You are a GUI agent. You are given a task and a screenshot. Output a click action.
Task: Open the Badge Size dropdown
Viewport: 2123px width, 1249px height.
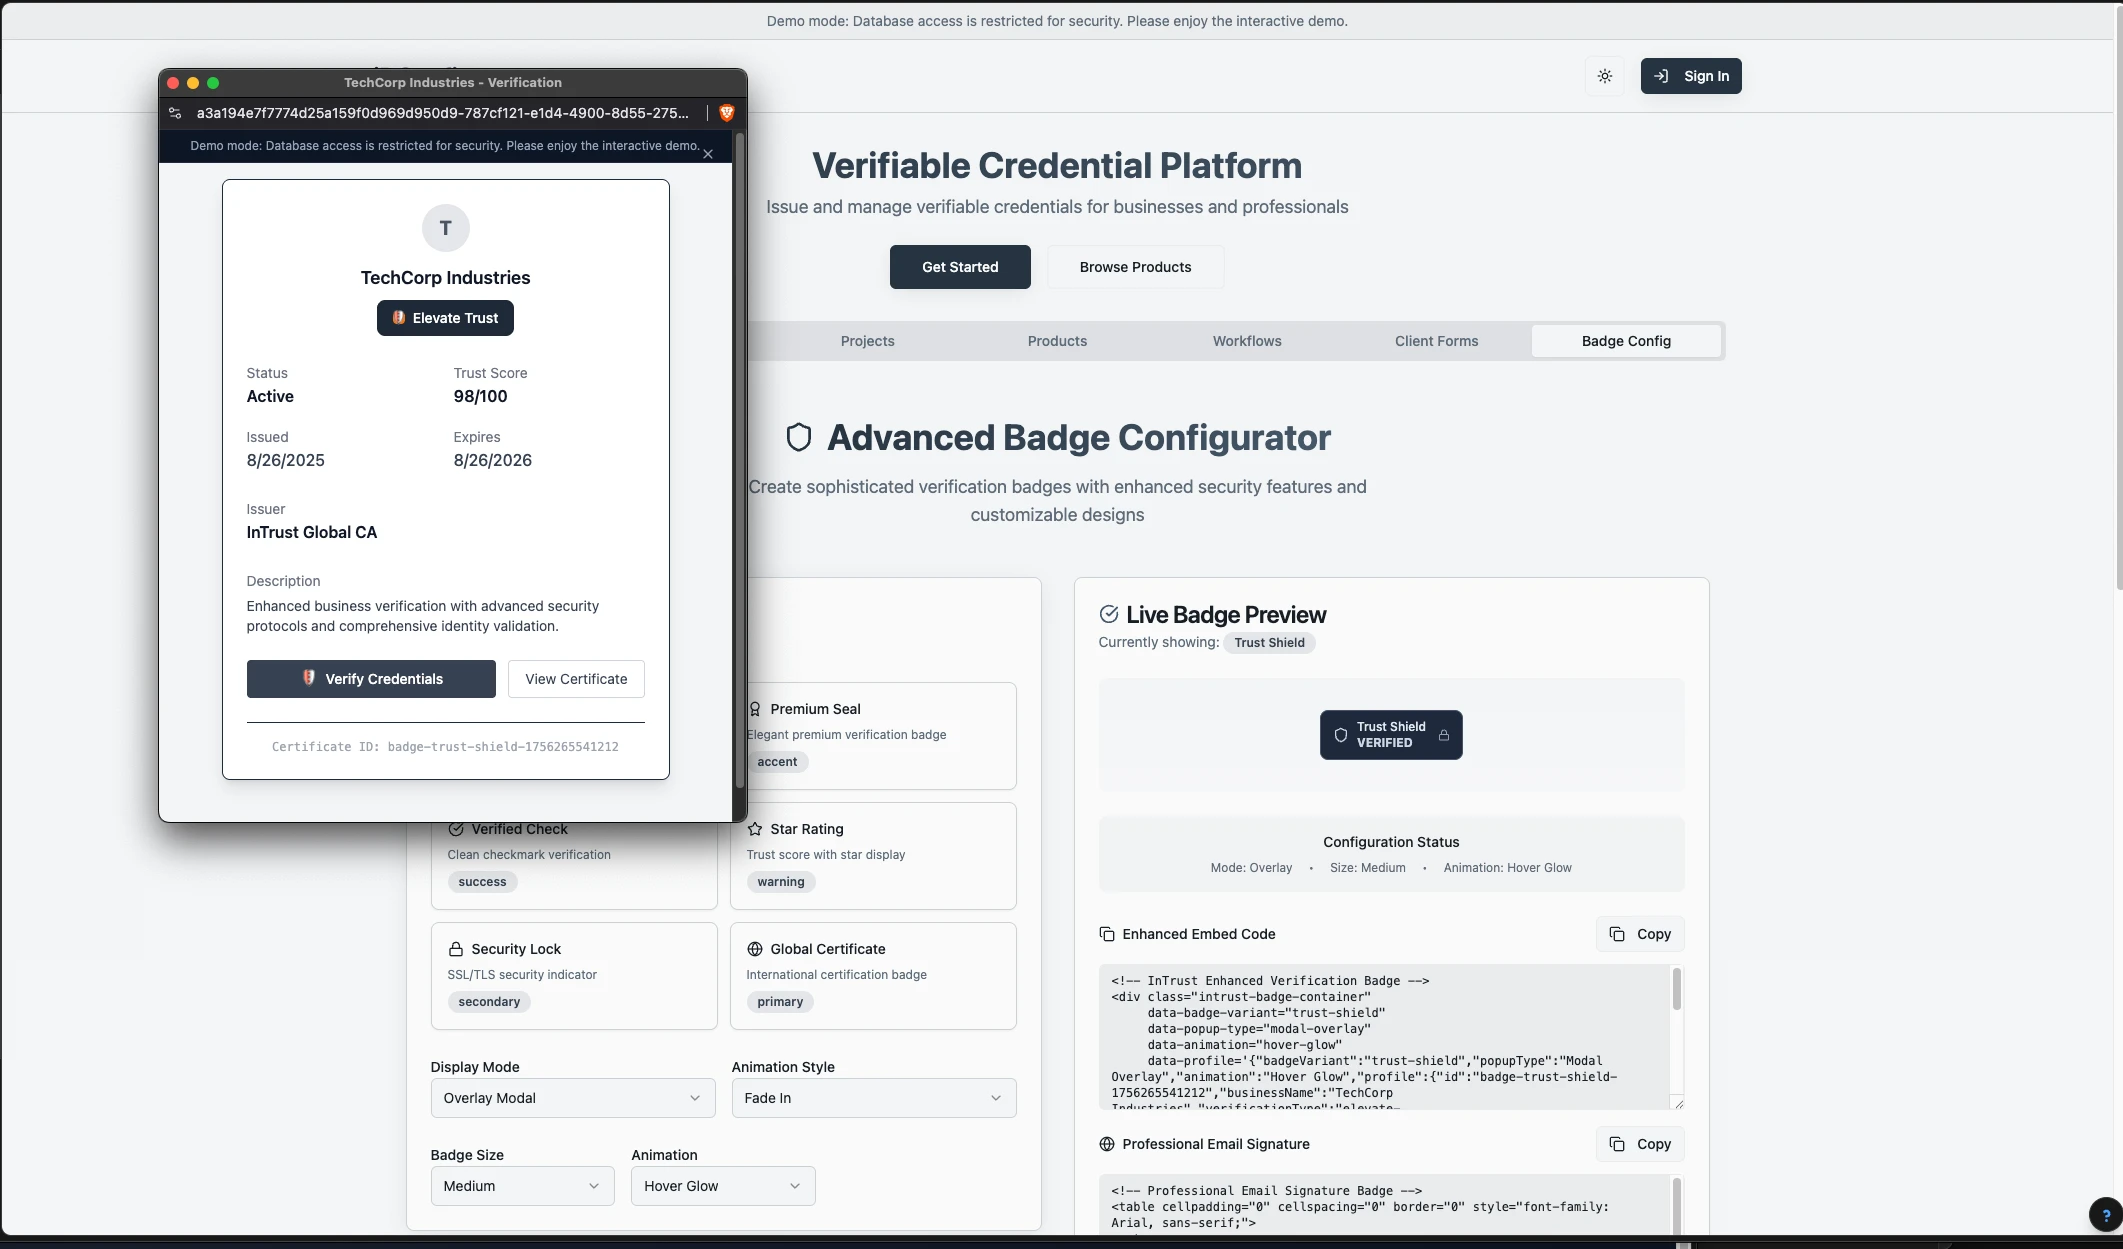click(522, 1186)
